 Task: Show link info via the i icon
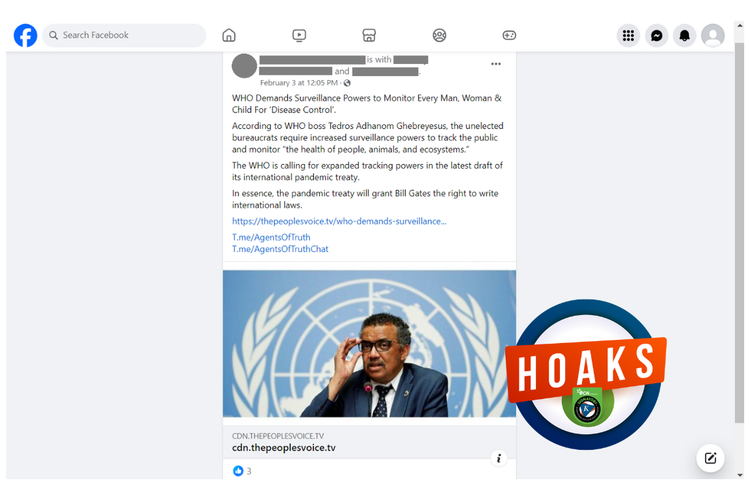point(499,458)
